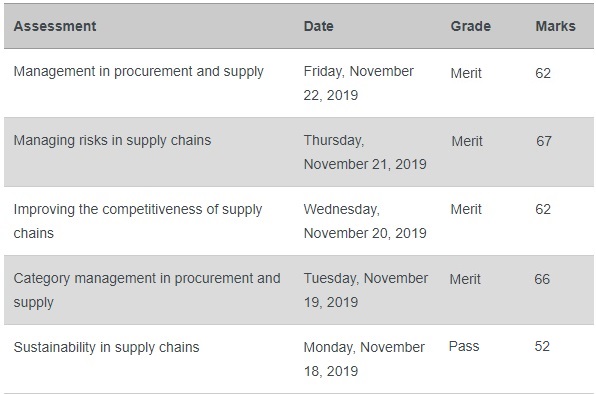
Task: Click Merit grade for Managing risks row
Action: [467, 141]
